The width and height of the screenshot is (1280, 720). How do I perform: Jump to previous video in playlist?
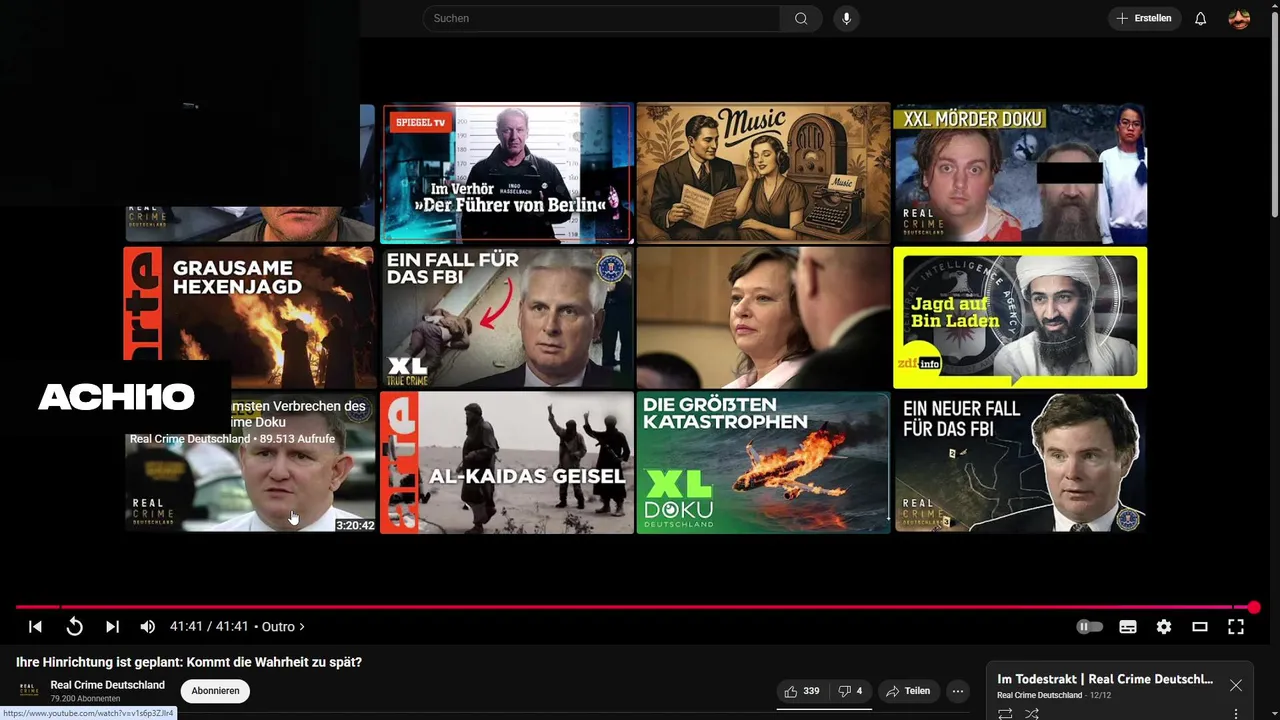(35, 627)
